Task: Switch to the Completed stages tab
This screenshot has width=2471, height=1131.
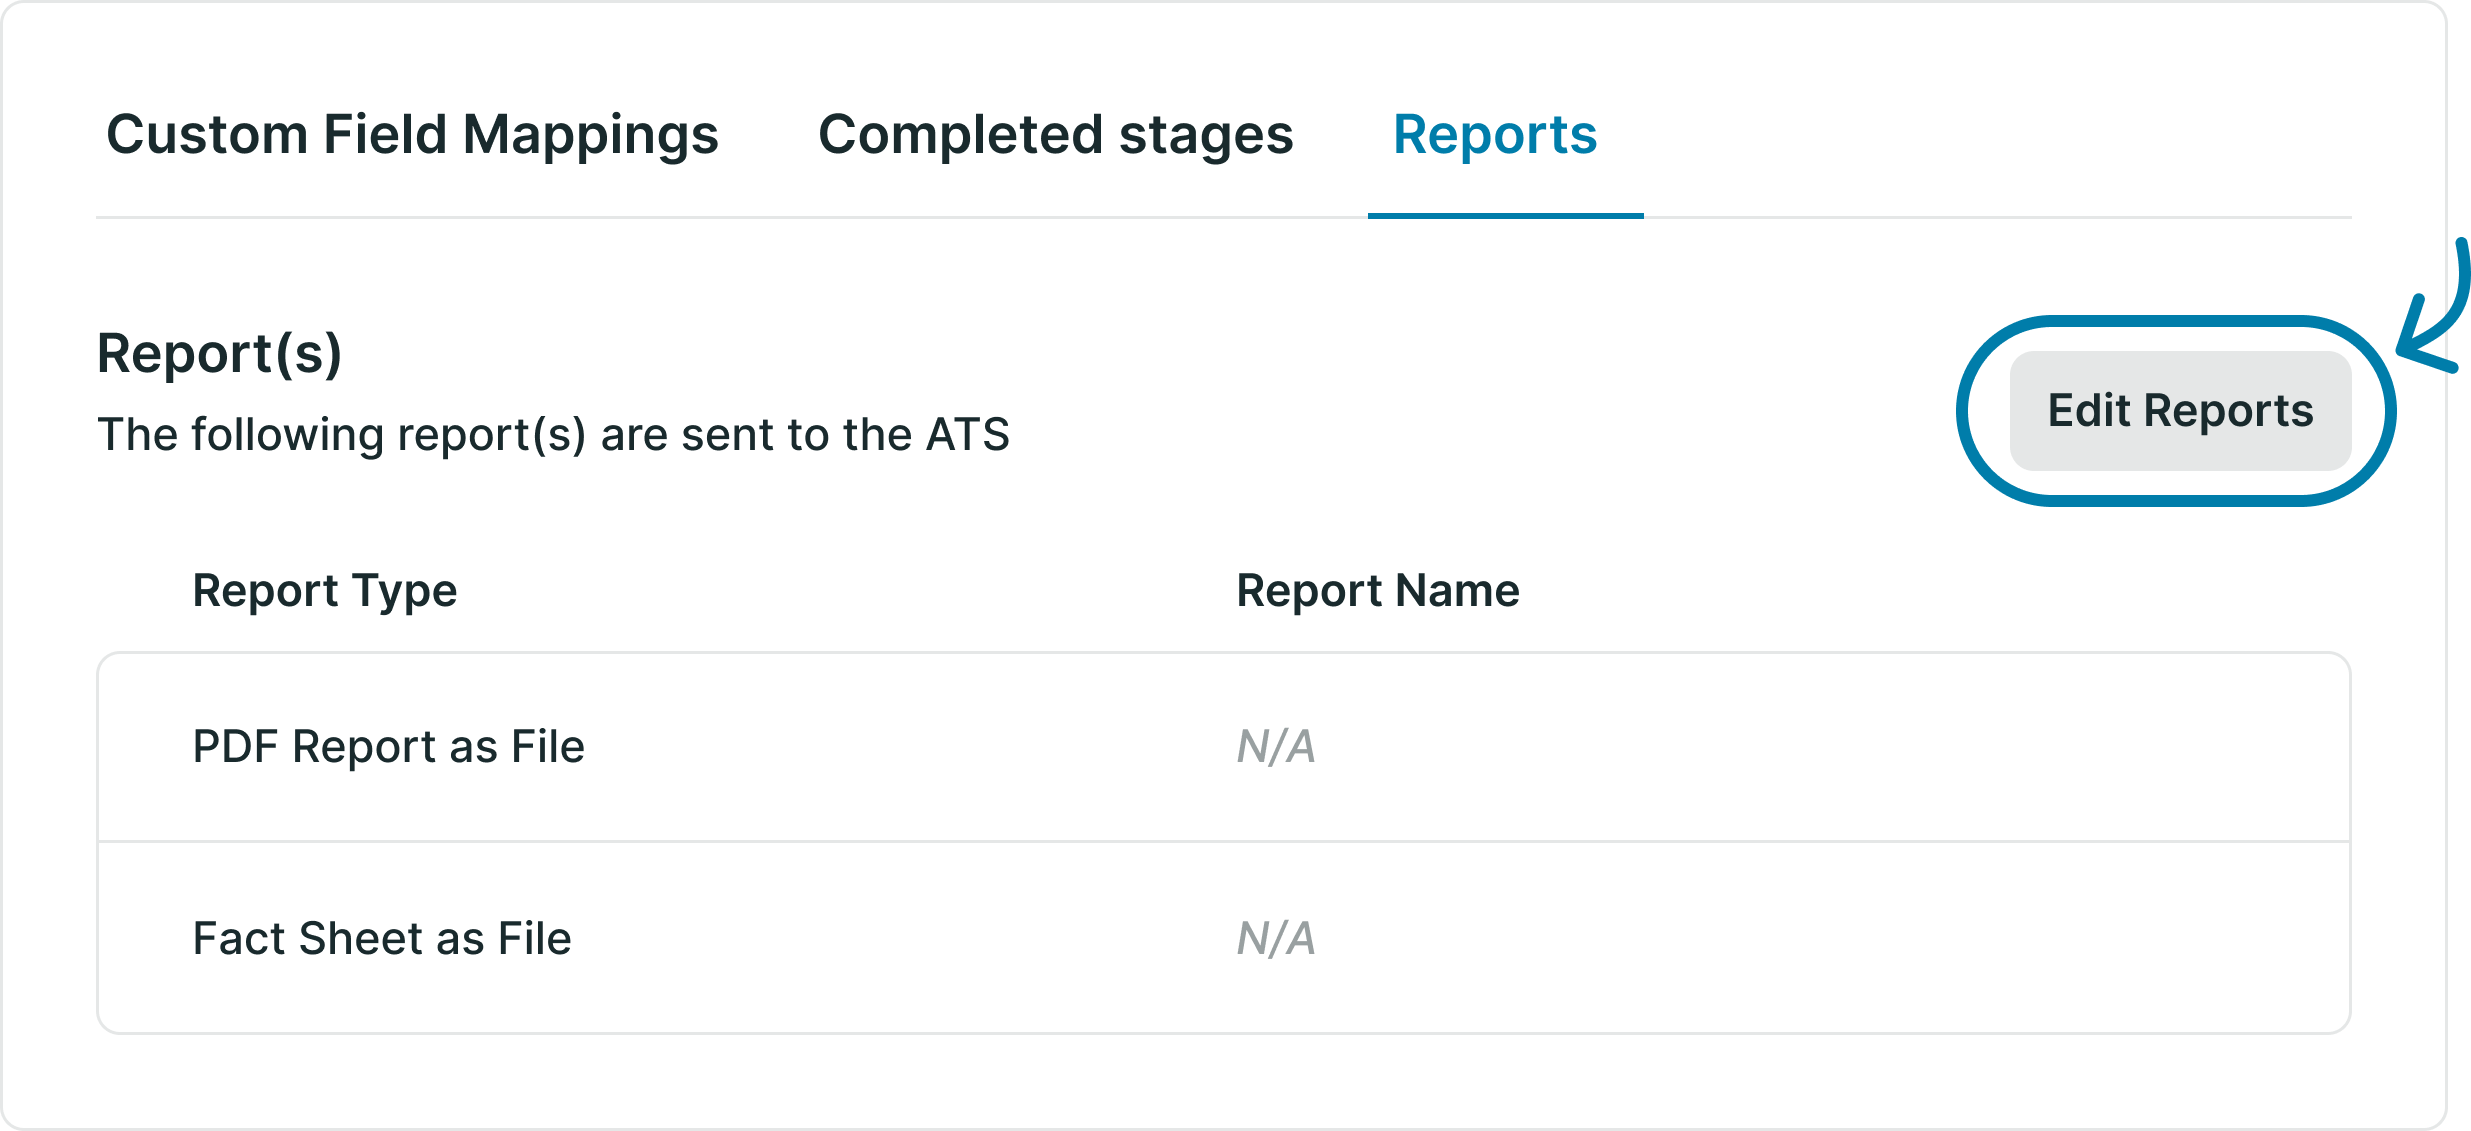Action: tap(1055, 135)
